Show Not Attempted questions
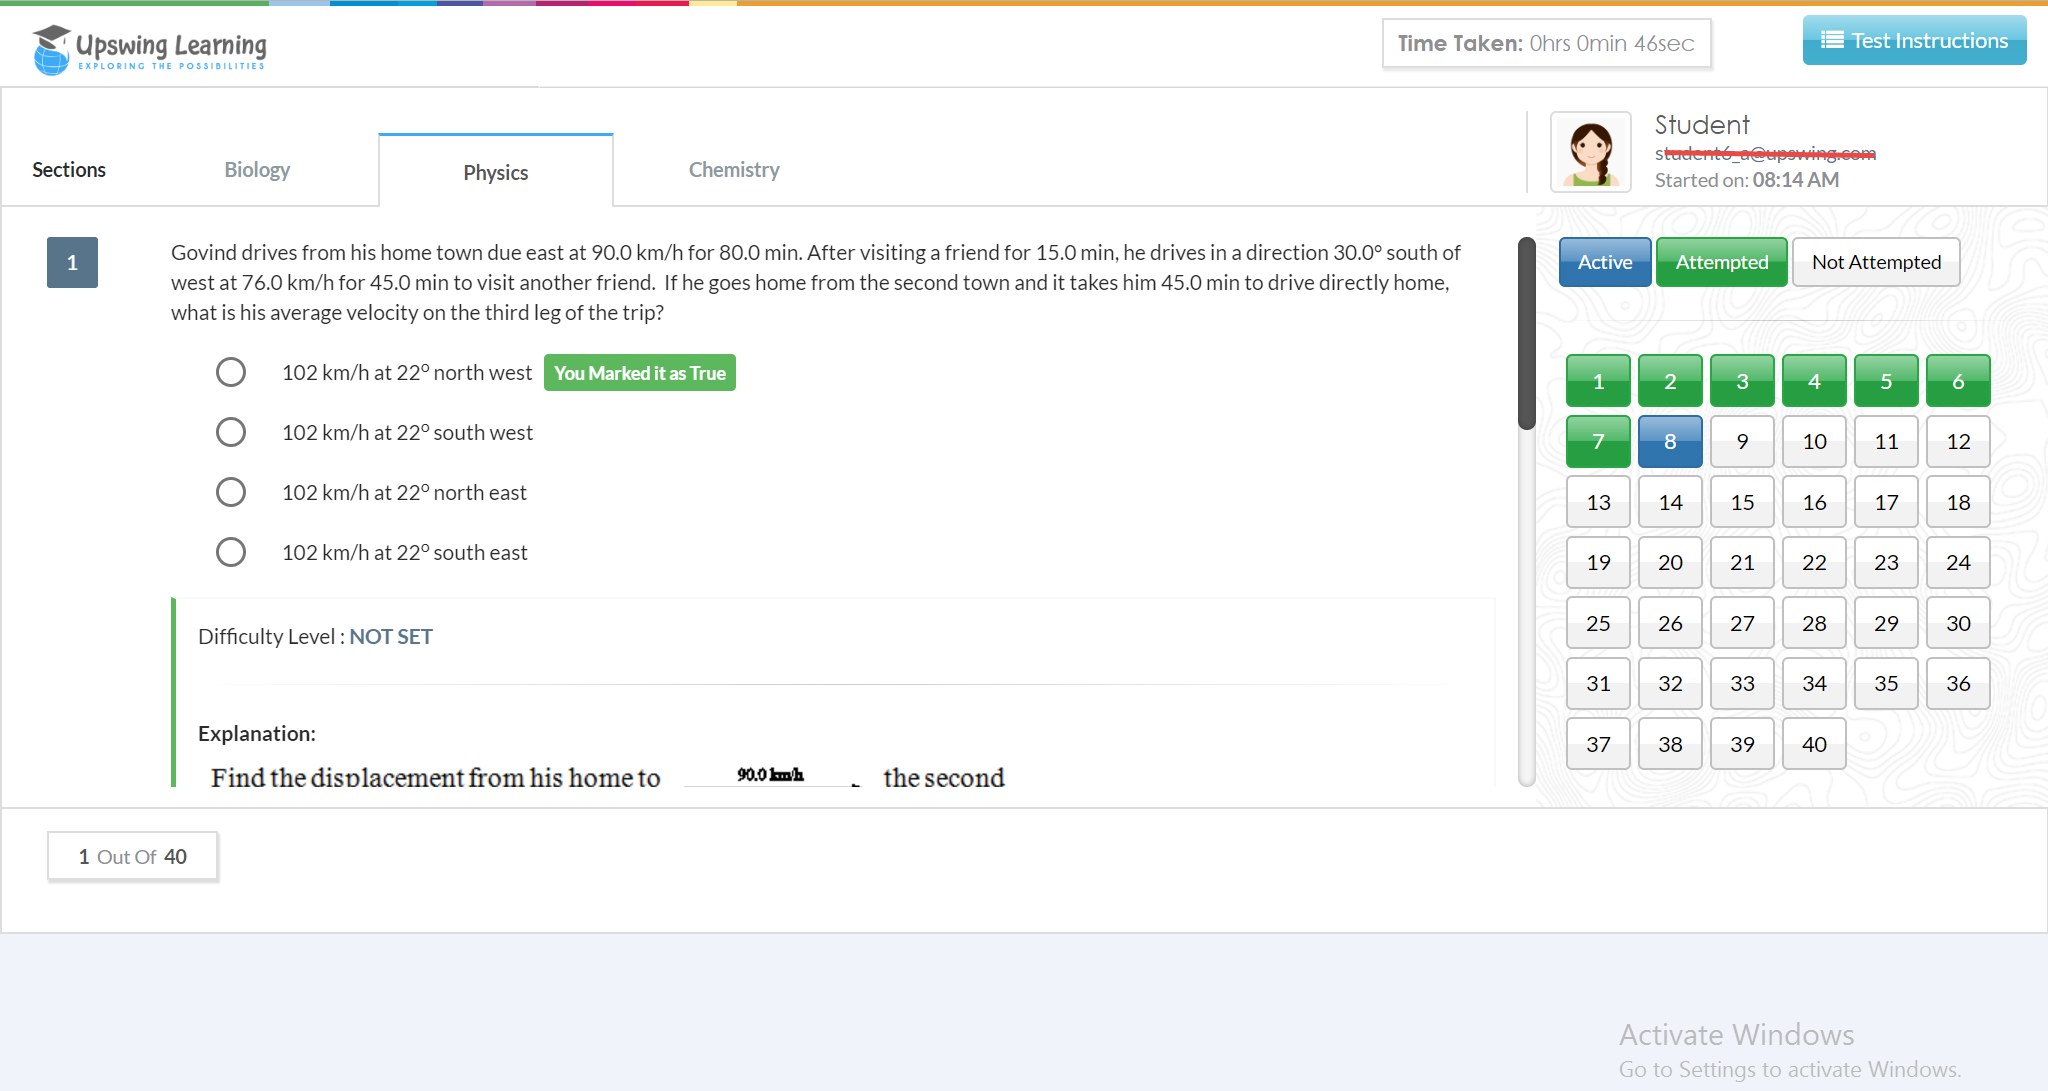Image resolution: width=2048 pixels, height=1091 pixels. (1875, 262)
